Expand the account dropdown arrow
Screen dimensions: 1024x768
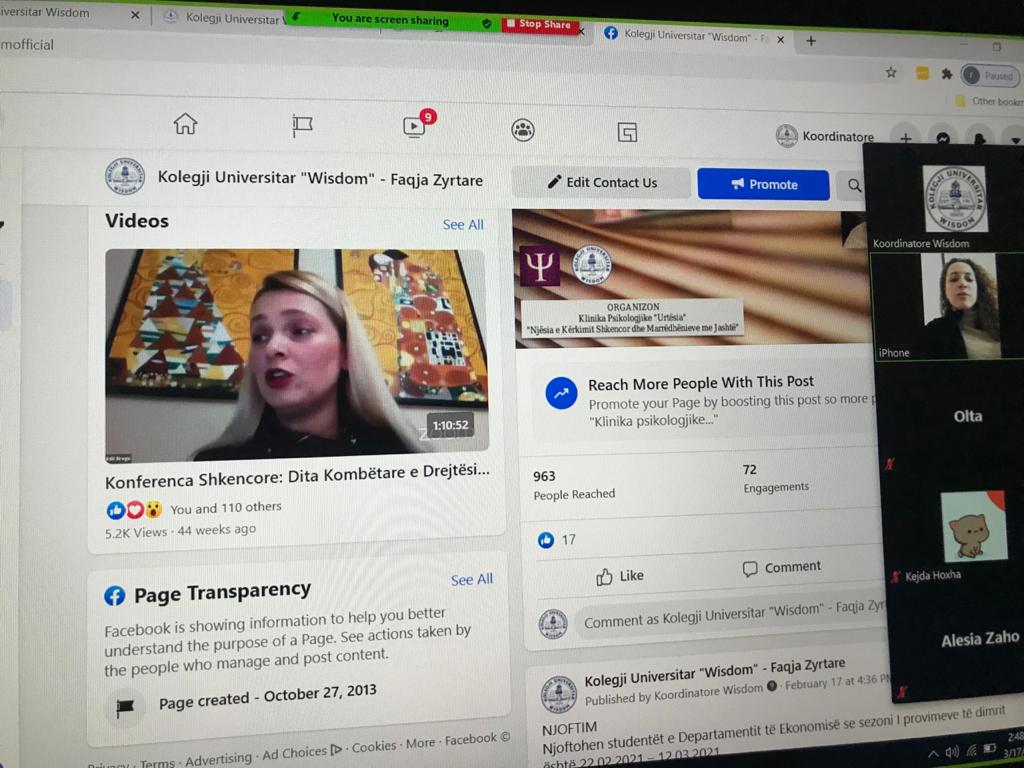1014,140
